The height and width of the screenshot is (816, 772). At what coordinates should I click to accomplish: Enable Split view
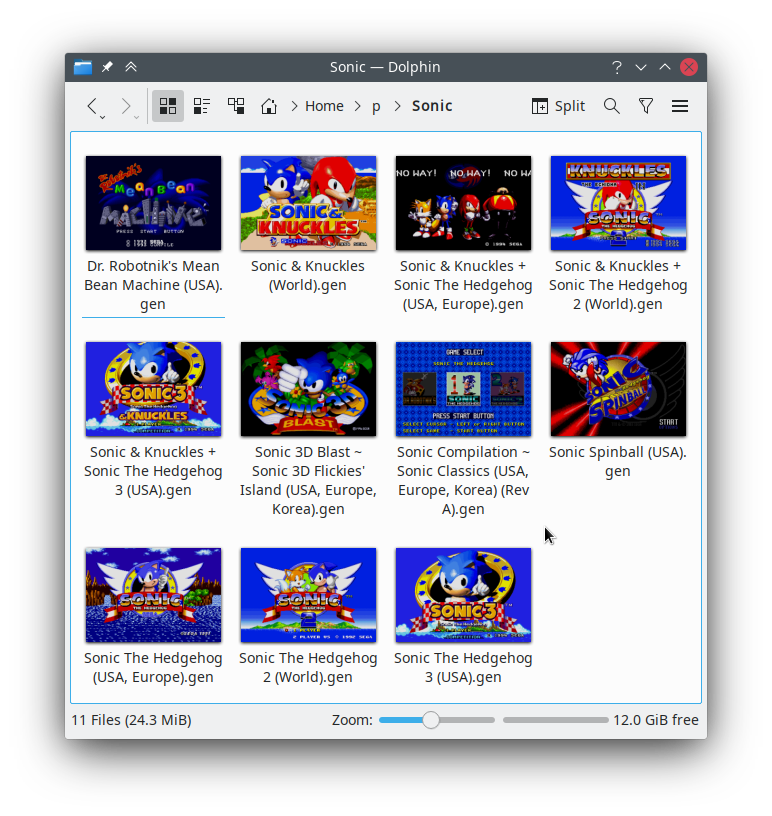coord(558,106)
